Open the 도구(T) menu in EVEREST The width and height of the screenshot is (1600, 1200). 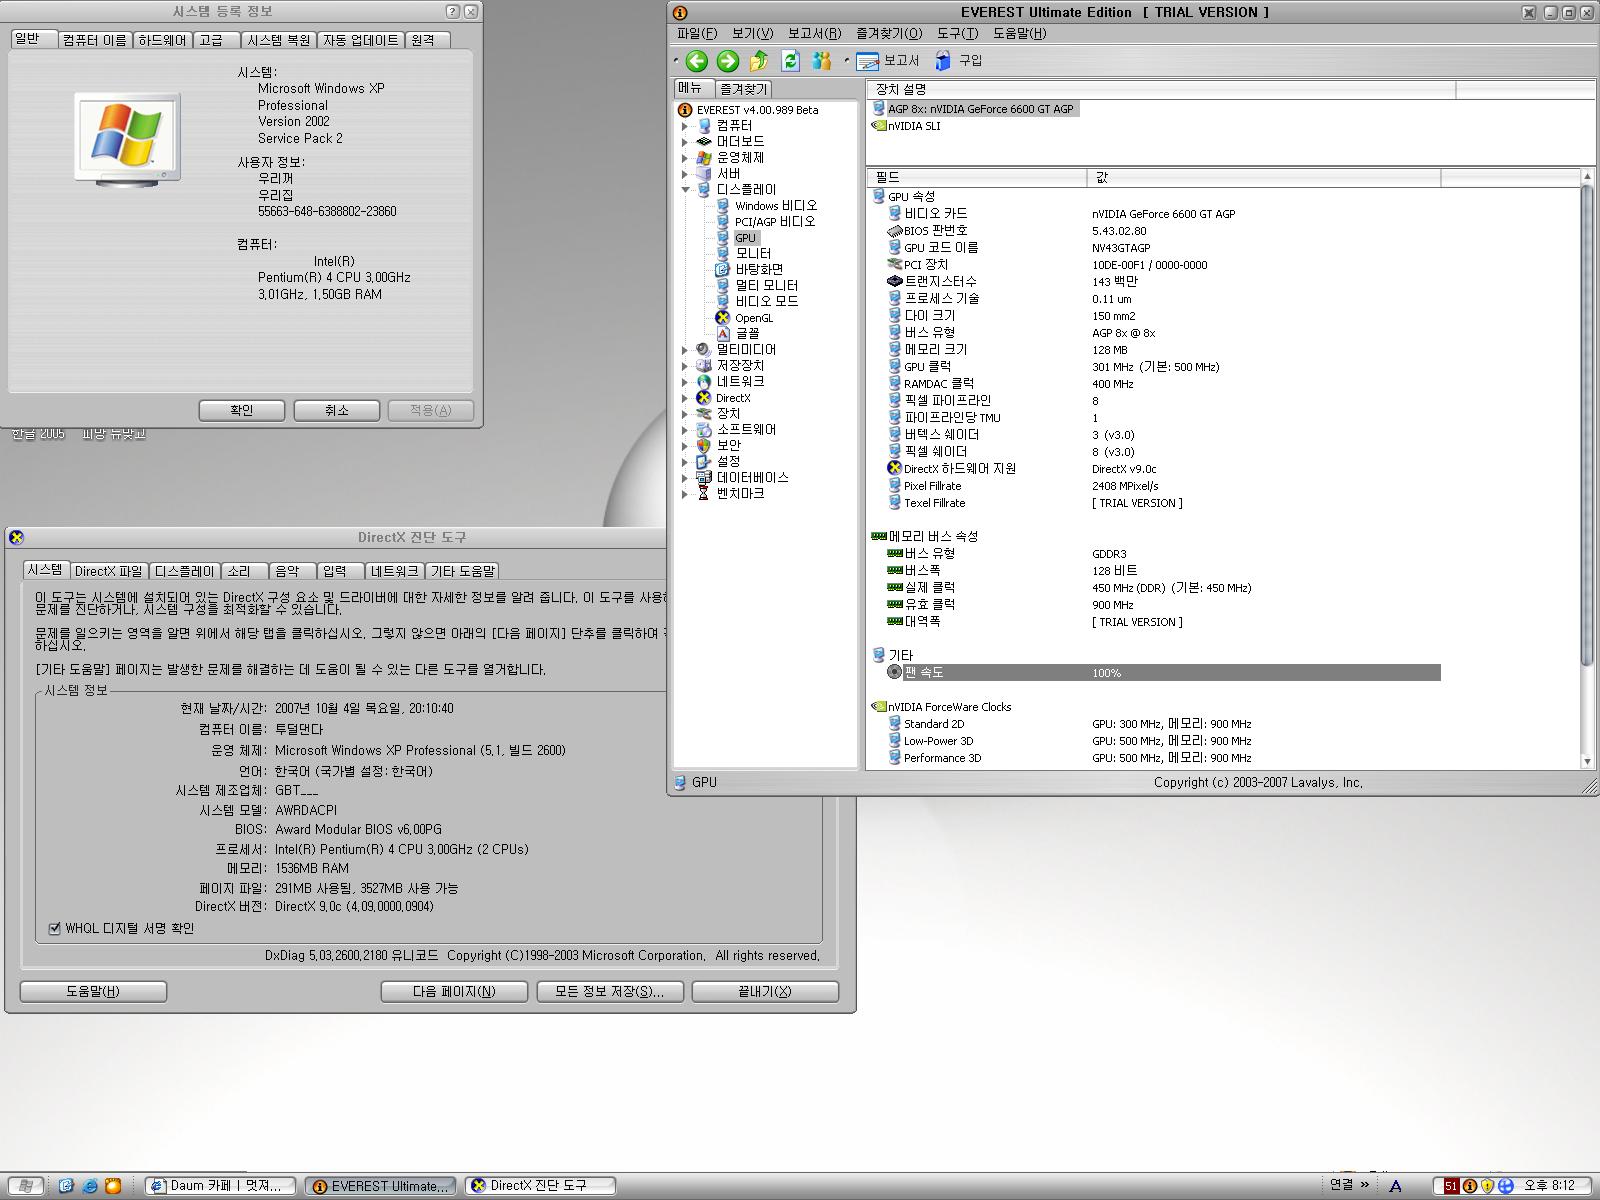point(957,34)
